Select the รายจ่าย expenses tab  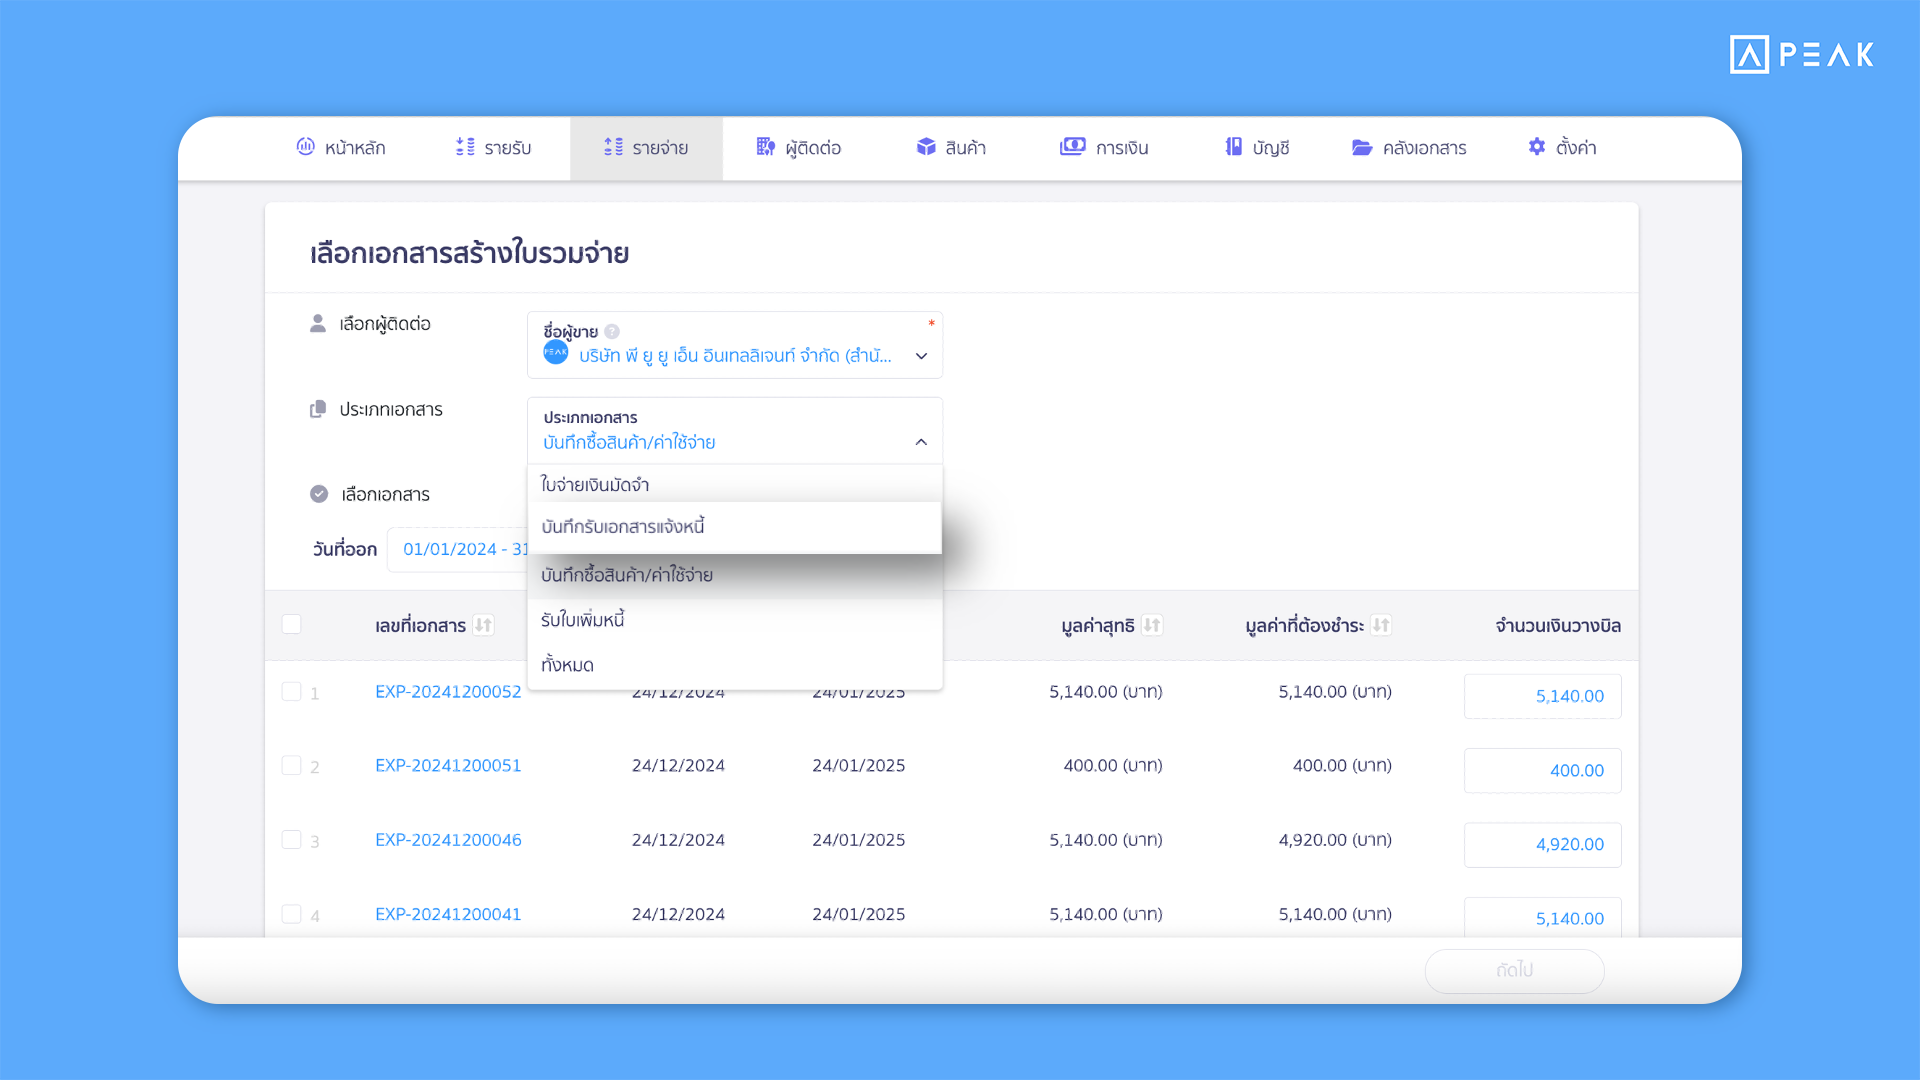(646, 147)
